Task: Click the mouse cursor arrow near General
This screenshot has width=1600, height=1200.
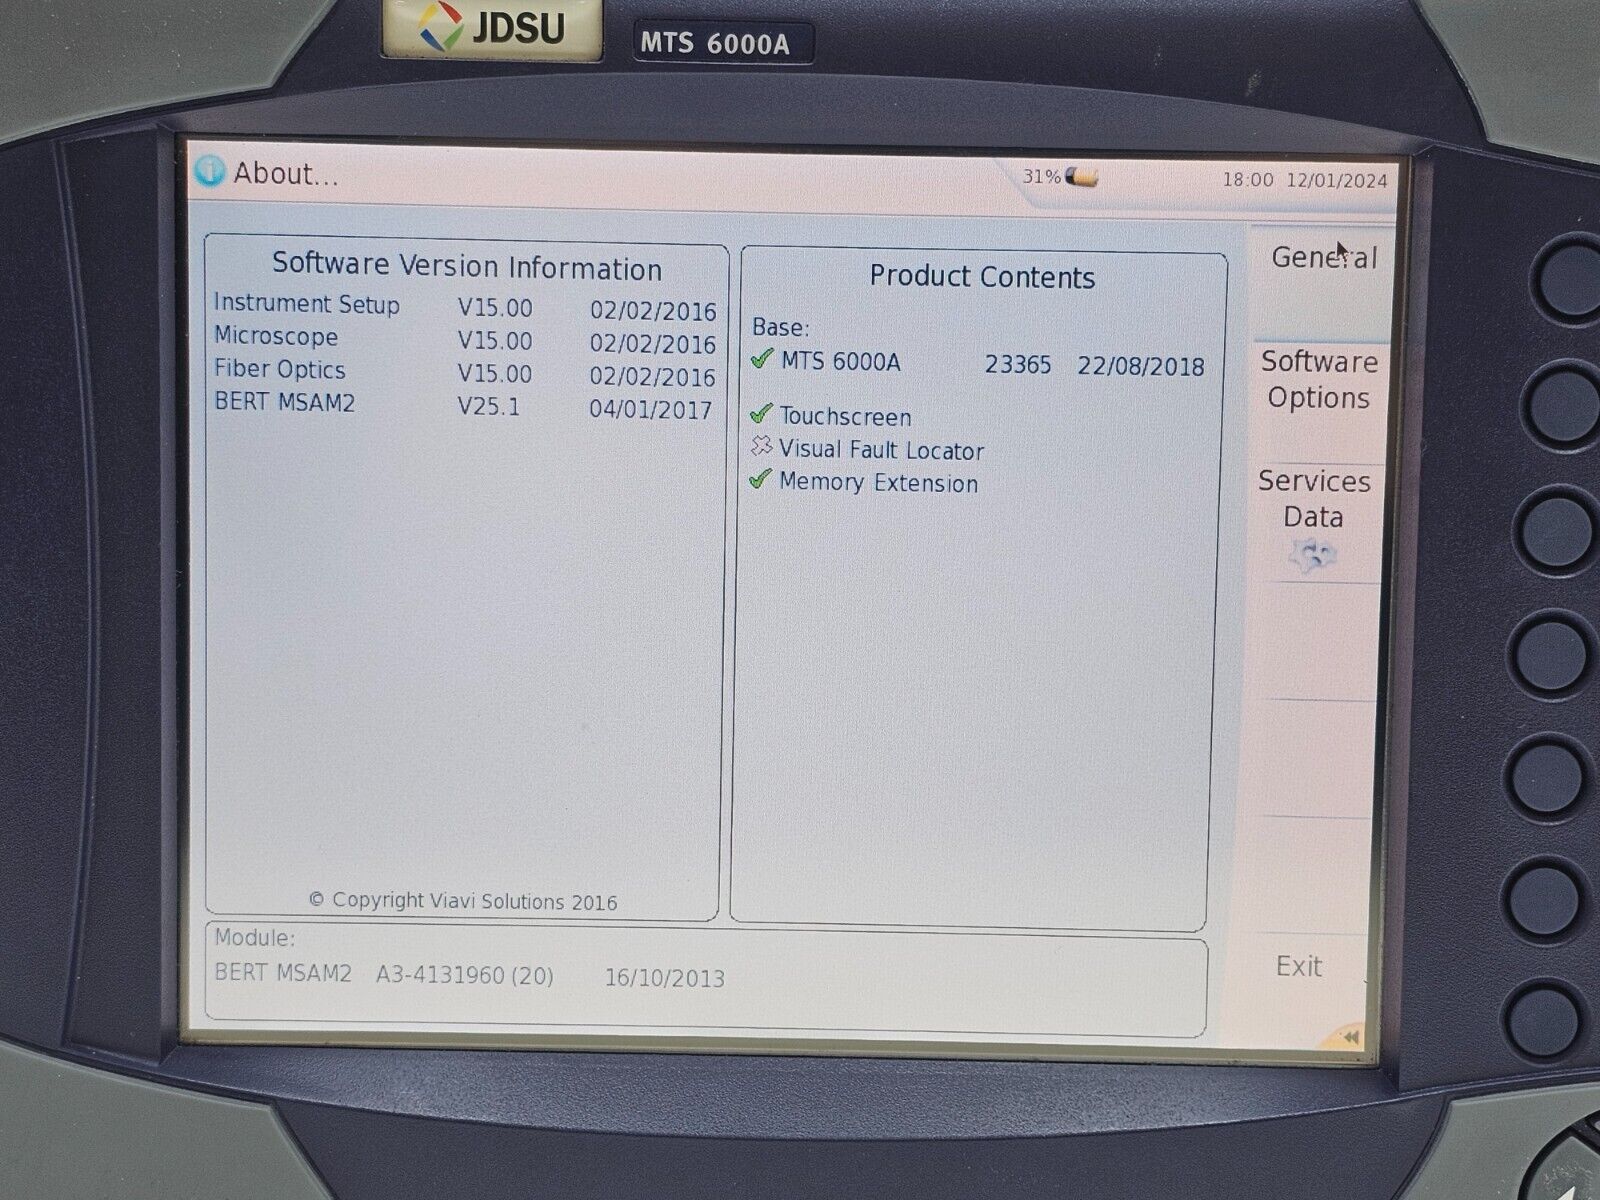Action: pos(1340,248)
